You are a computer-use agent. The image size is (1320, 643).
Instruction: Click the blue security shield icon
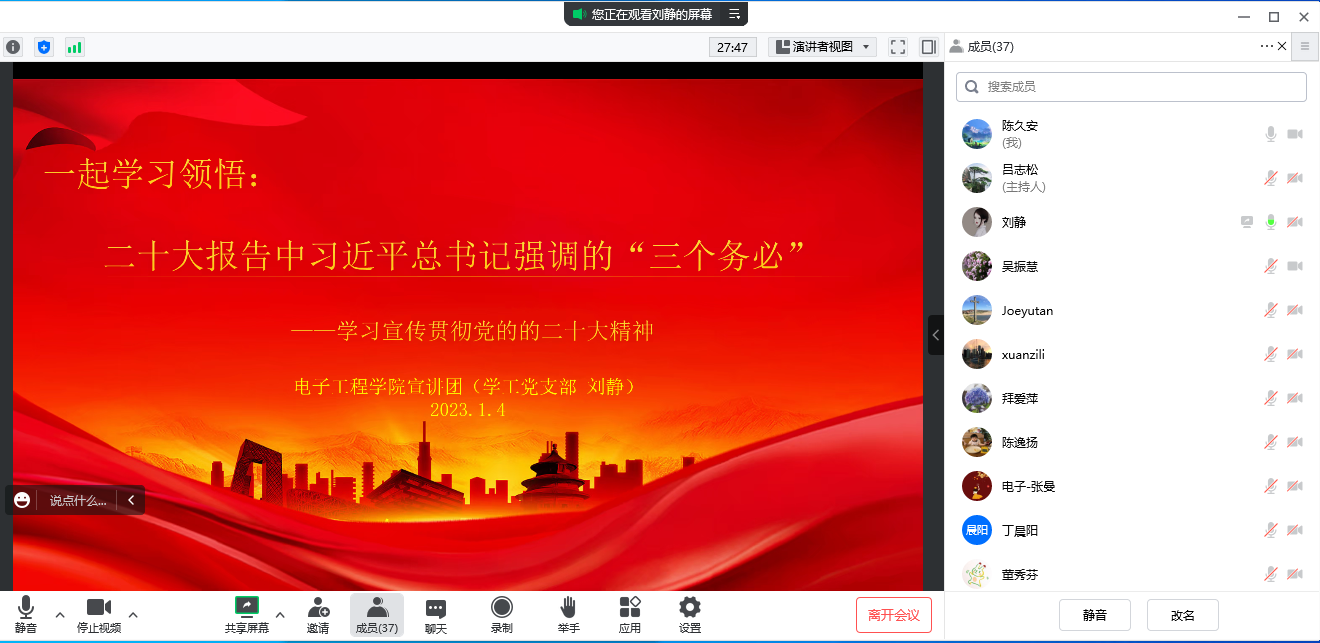click(44, 47)
